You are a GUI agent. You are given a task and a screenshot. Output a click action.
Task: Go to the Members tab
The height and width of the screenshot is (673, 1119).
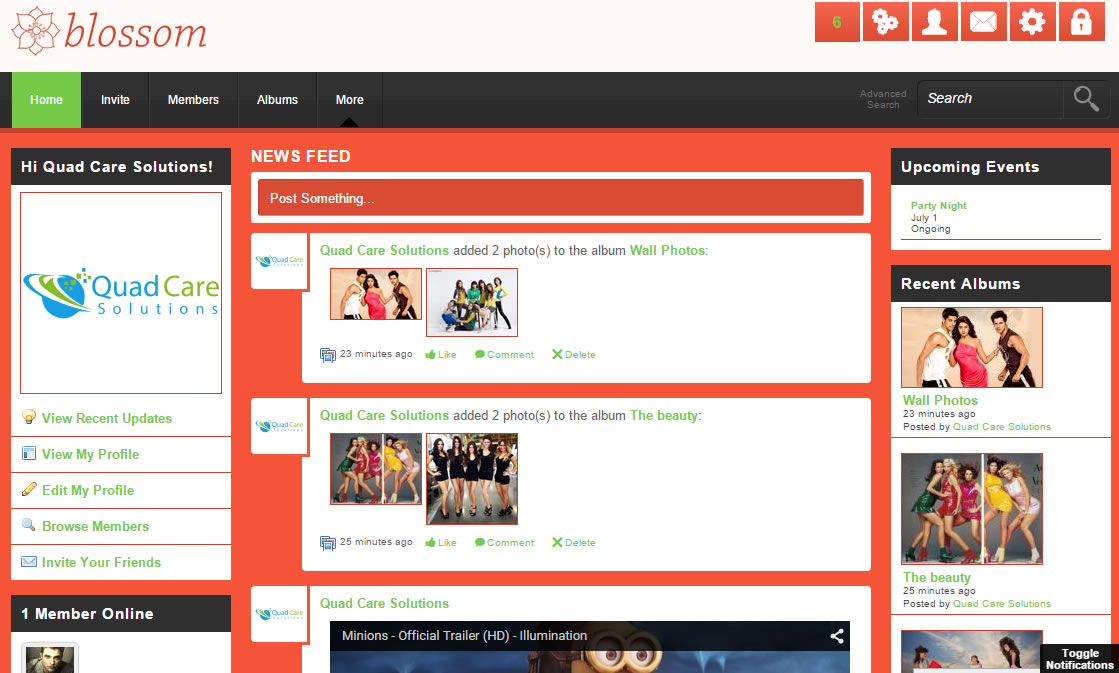tap(193, 100)
